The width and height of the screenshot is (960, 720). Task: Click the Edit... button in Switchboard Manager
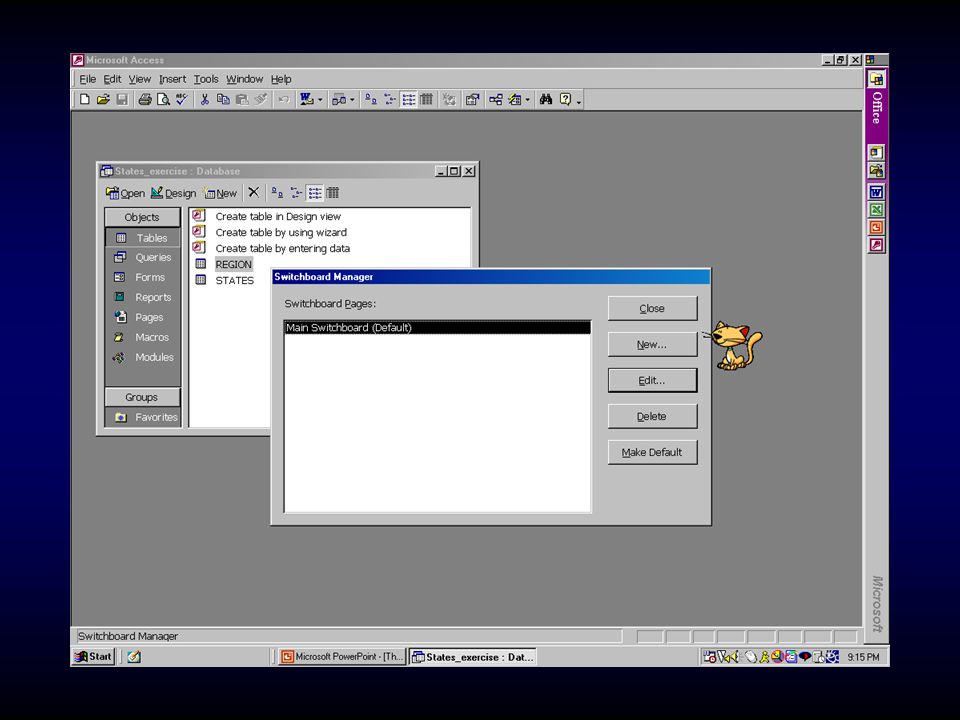point(652,380)
